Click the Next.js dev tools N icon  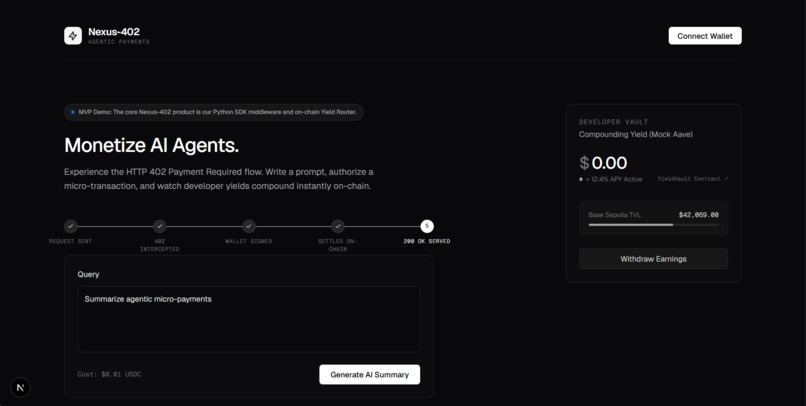[21, 387]
